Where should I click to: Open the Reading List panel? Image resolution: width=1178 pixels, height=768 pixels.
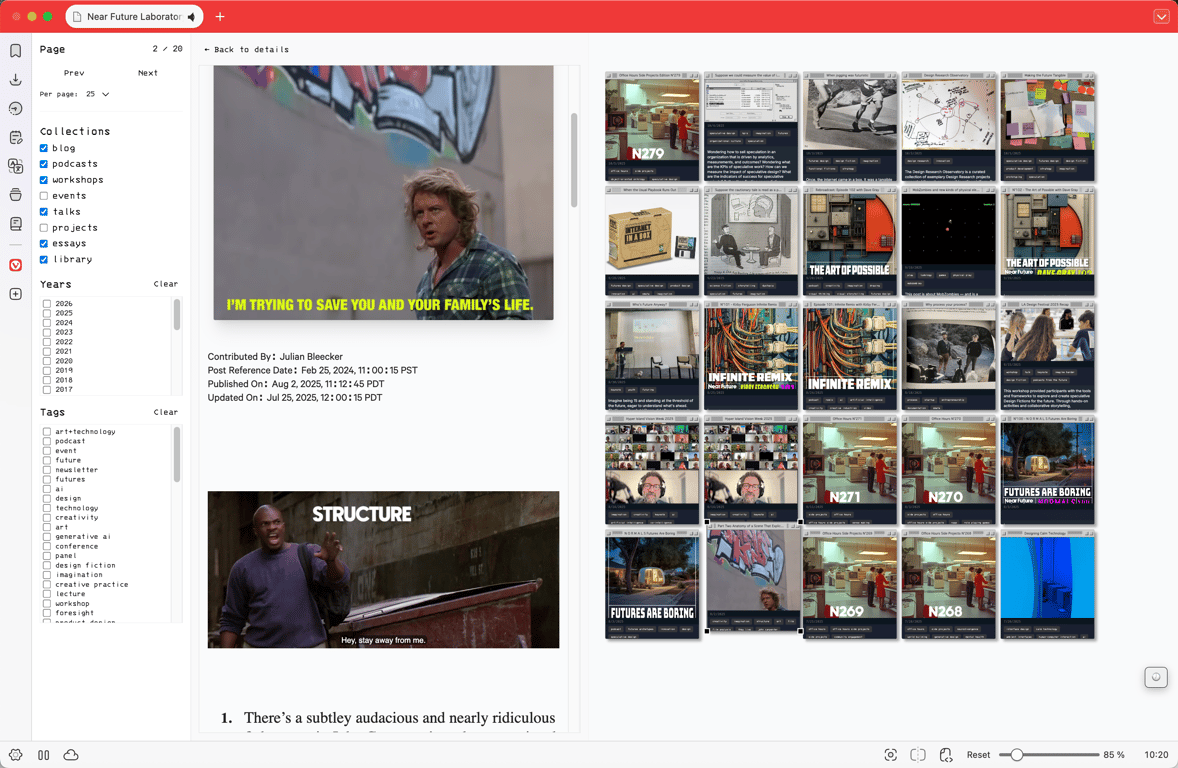[x=15, y=224]
